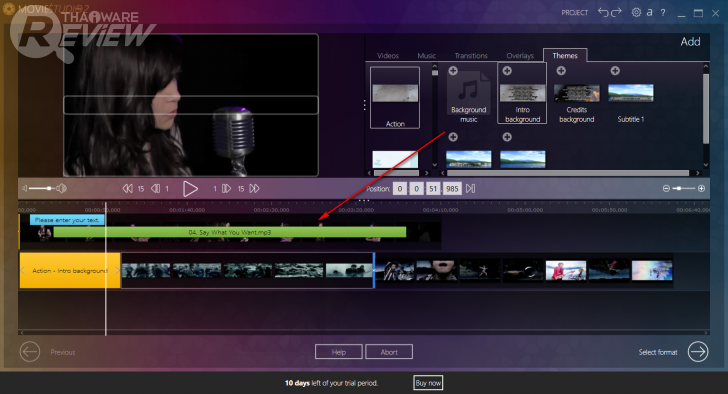This screenshot has width=728, height=394.
Task: Switch to the Transitions tab
Action: (471, 56)
